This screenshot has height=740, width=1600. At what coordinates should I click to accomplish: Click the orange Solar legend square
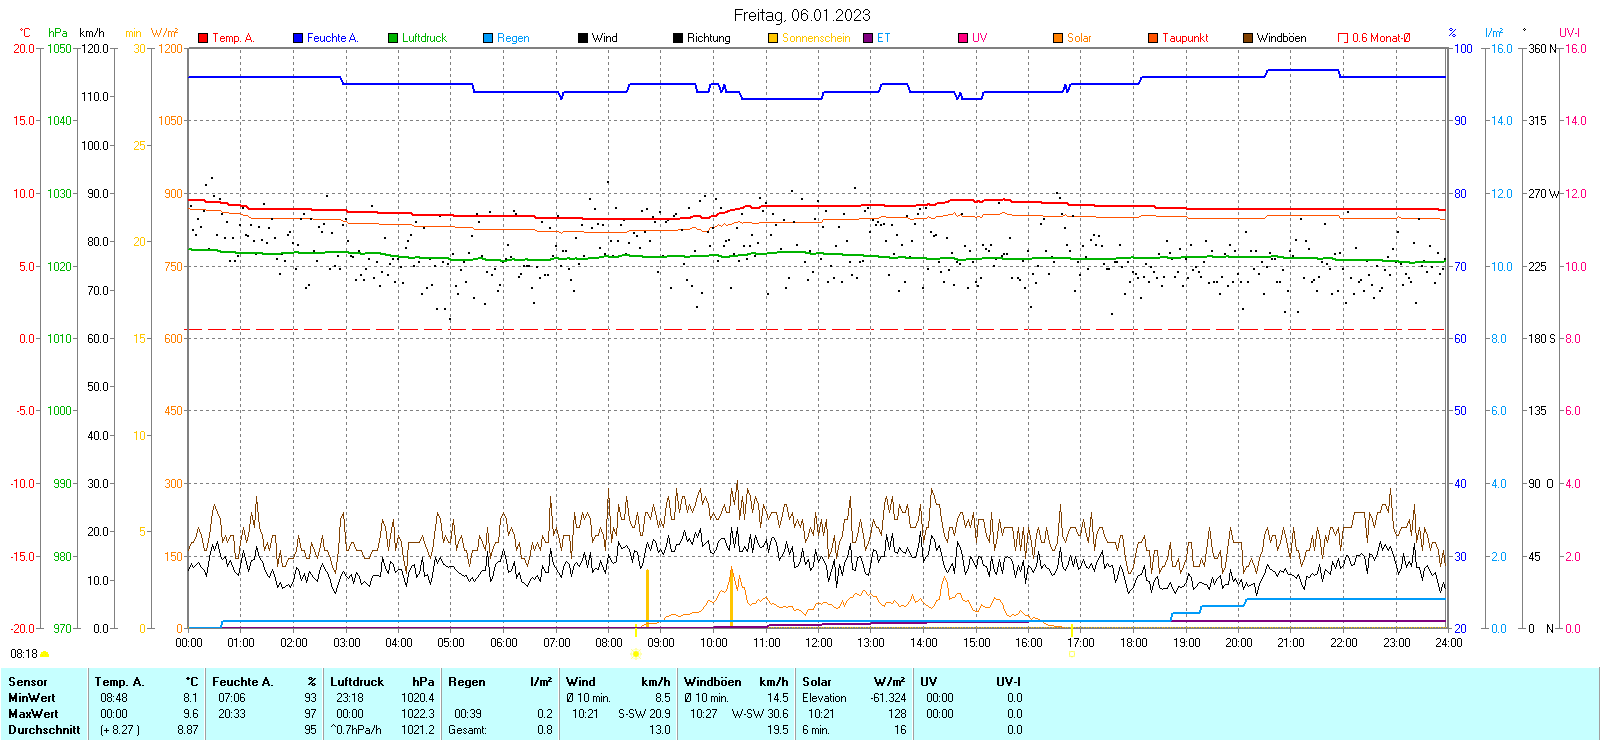1058,38
